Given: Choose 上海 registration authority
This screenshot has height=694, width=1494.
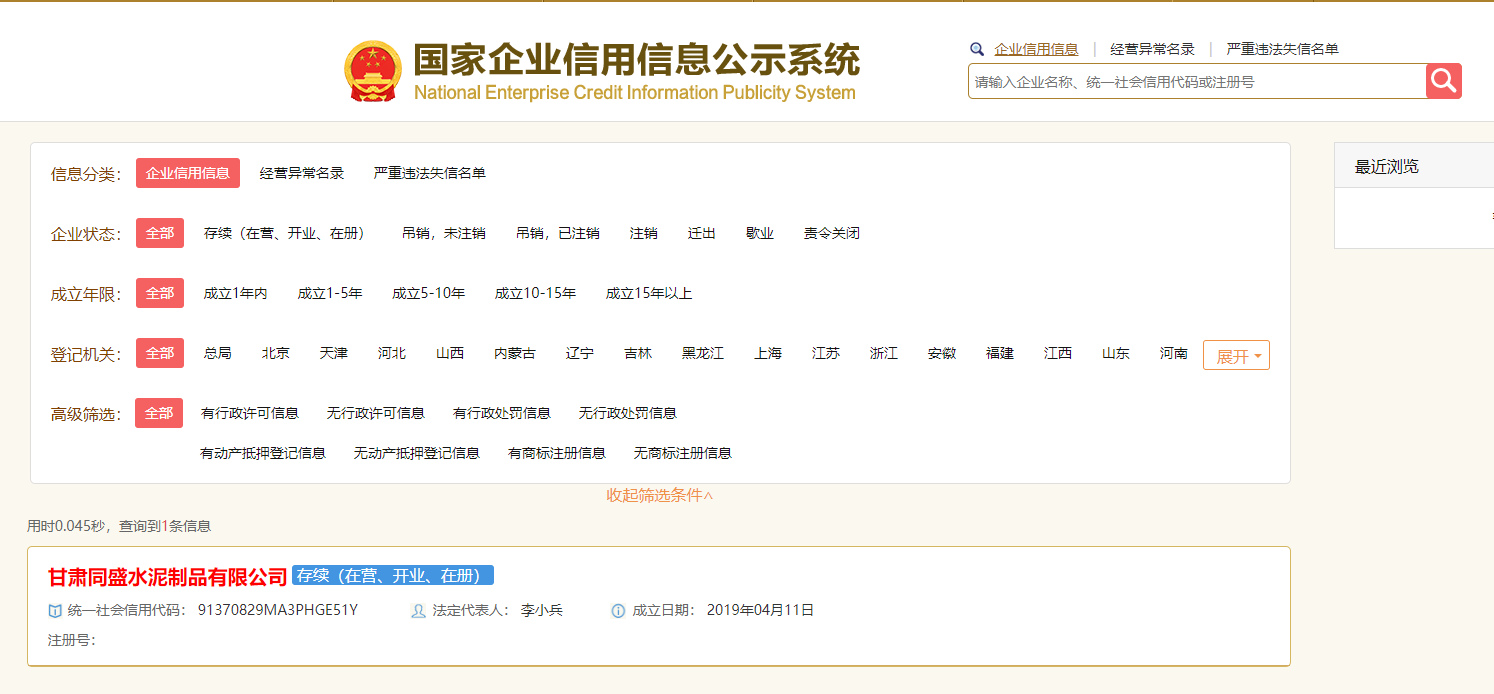Looking at the screenshot, I should [768, 353].
